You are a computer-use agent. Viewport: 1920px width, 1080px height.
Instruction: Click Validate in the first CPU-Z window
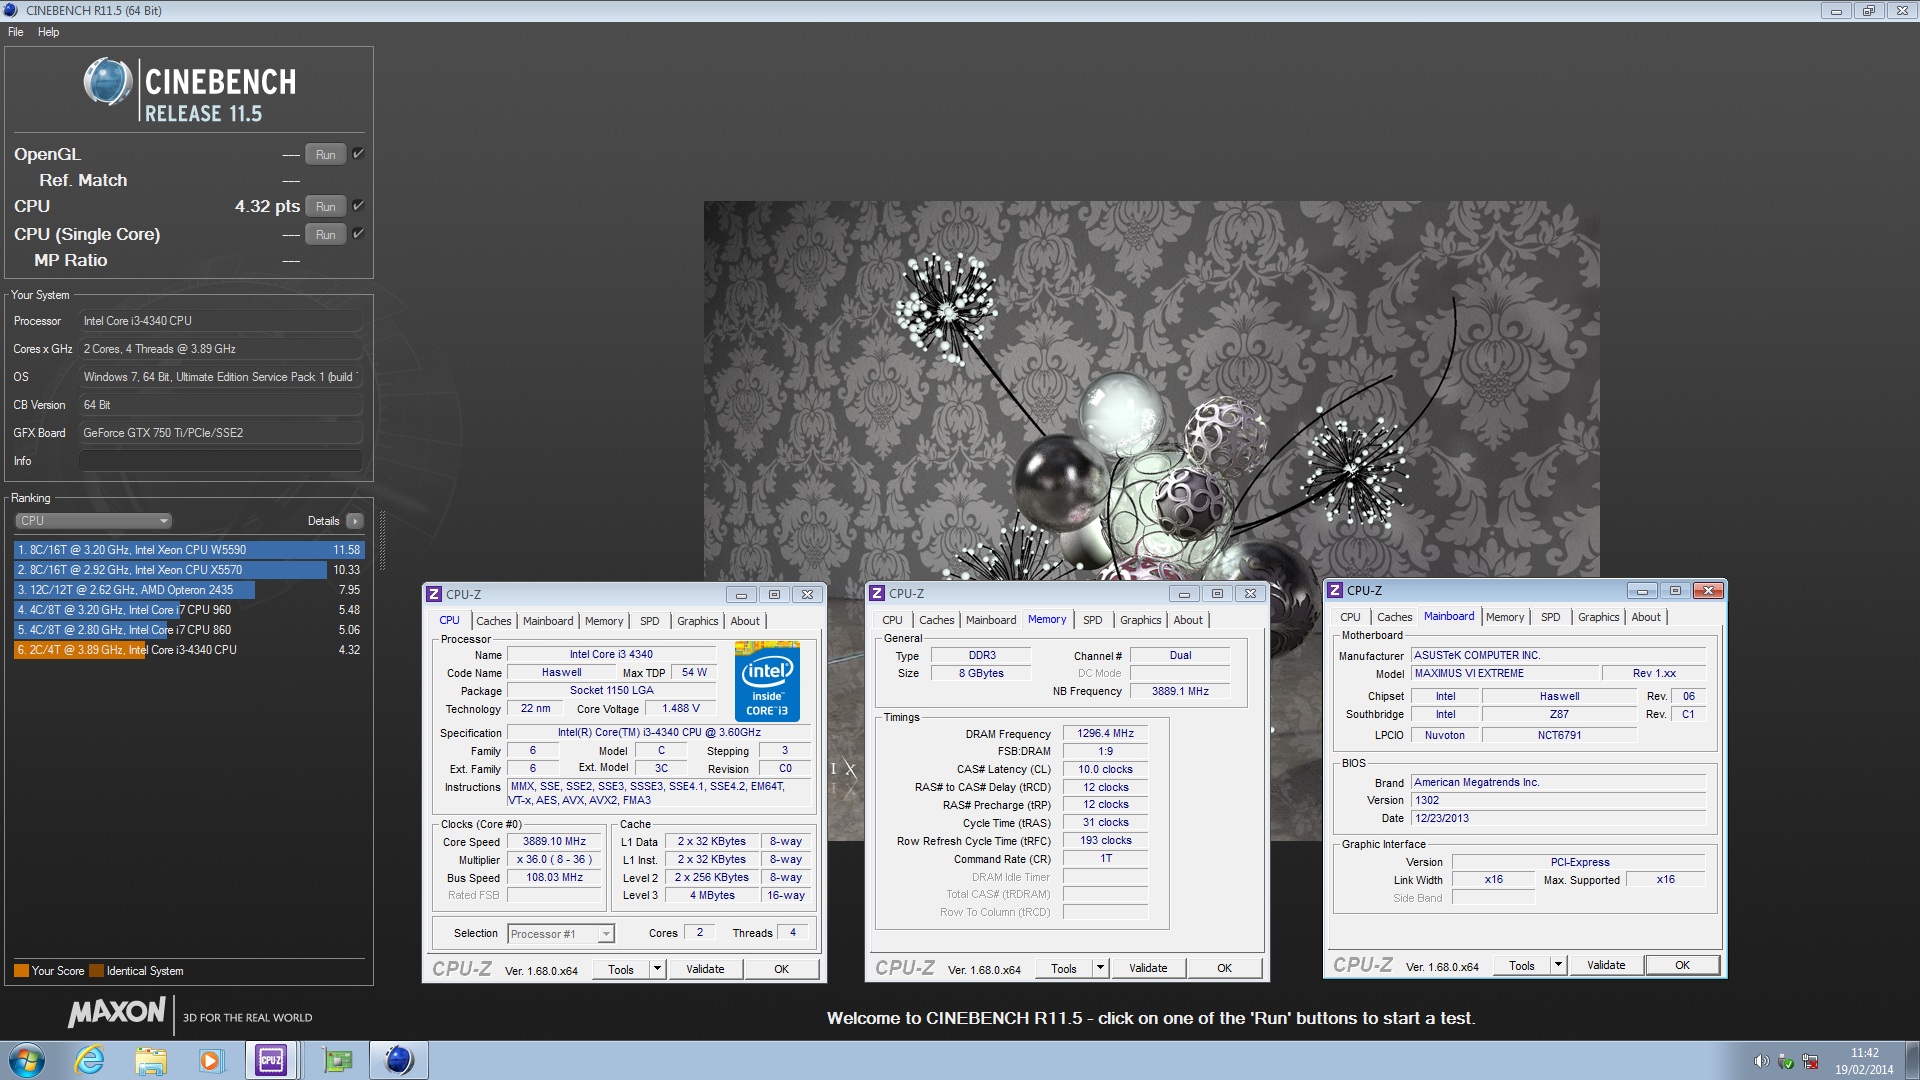[705, 969]
